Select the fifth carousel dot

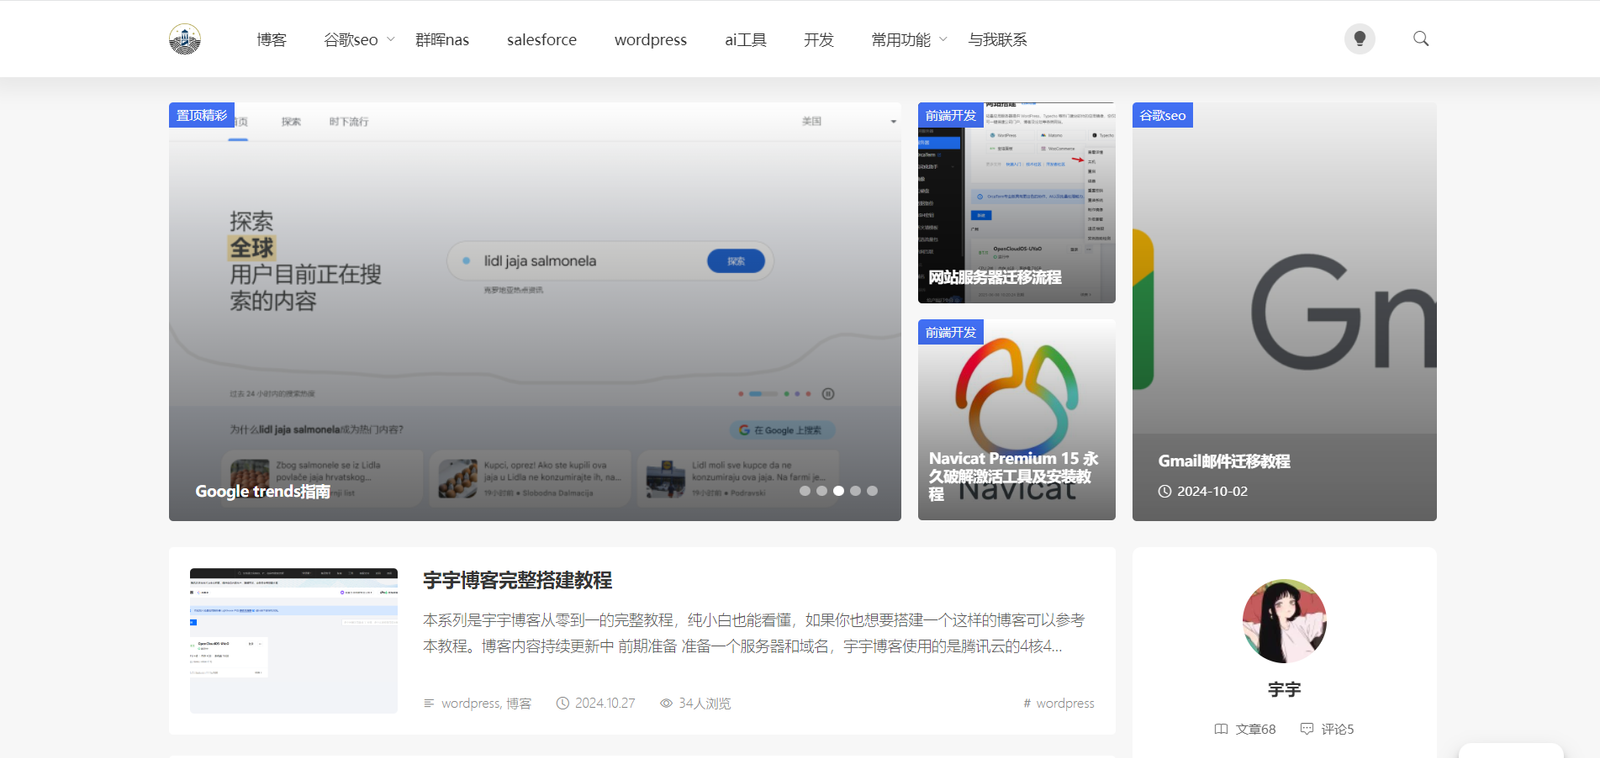(x=873, y=491)
